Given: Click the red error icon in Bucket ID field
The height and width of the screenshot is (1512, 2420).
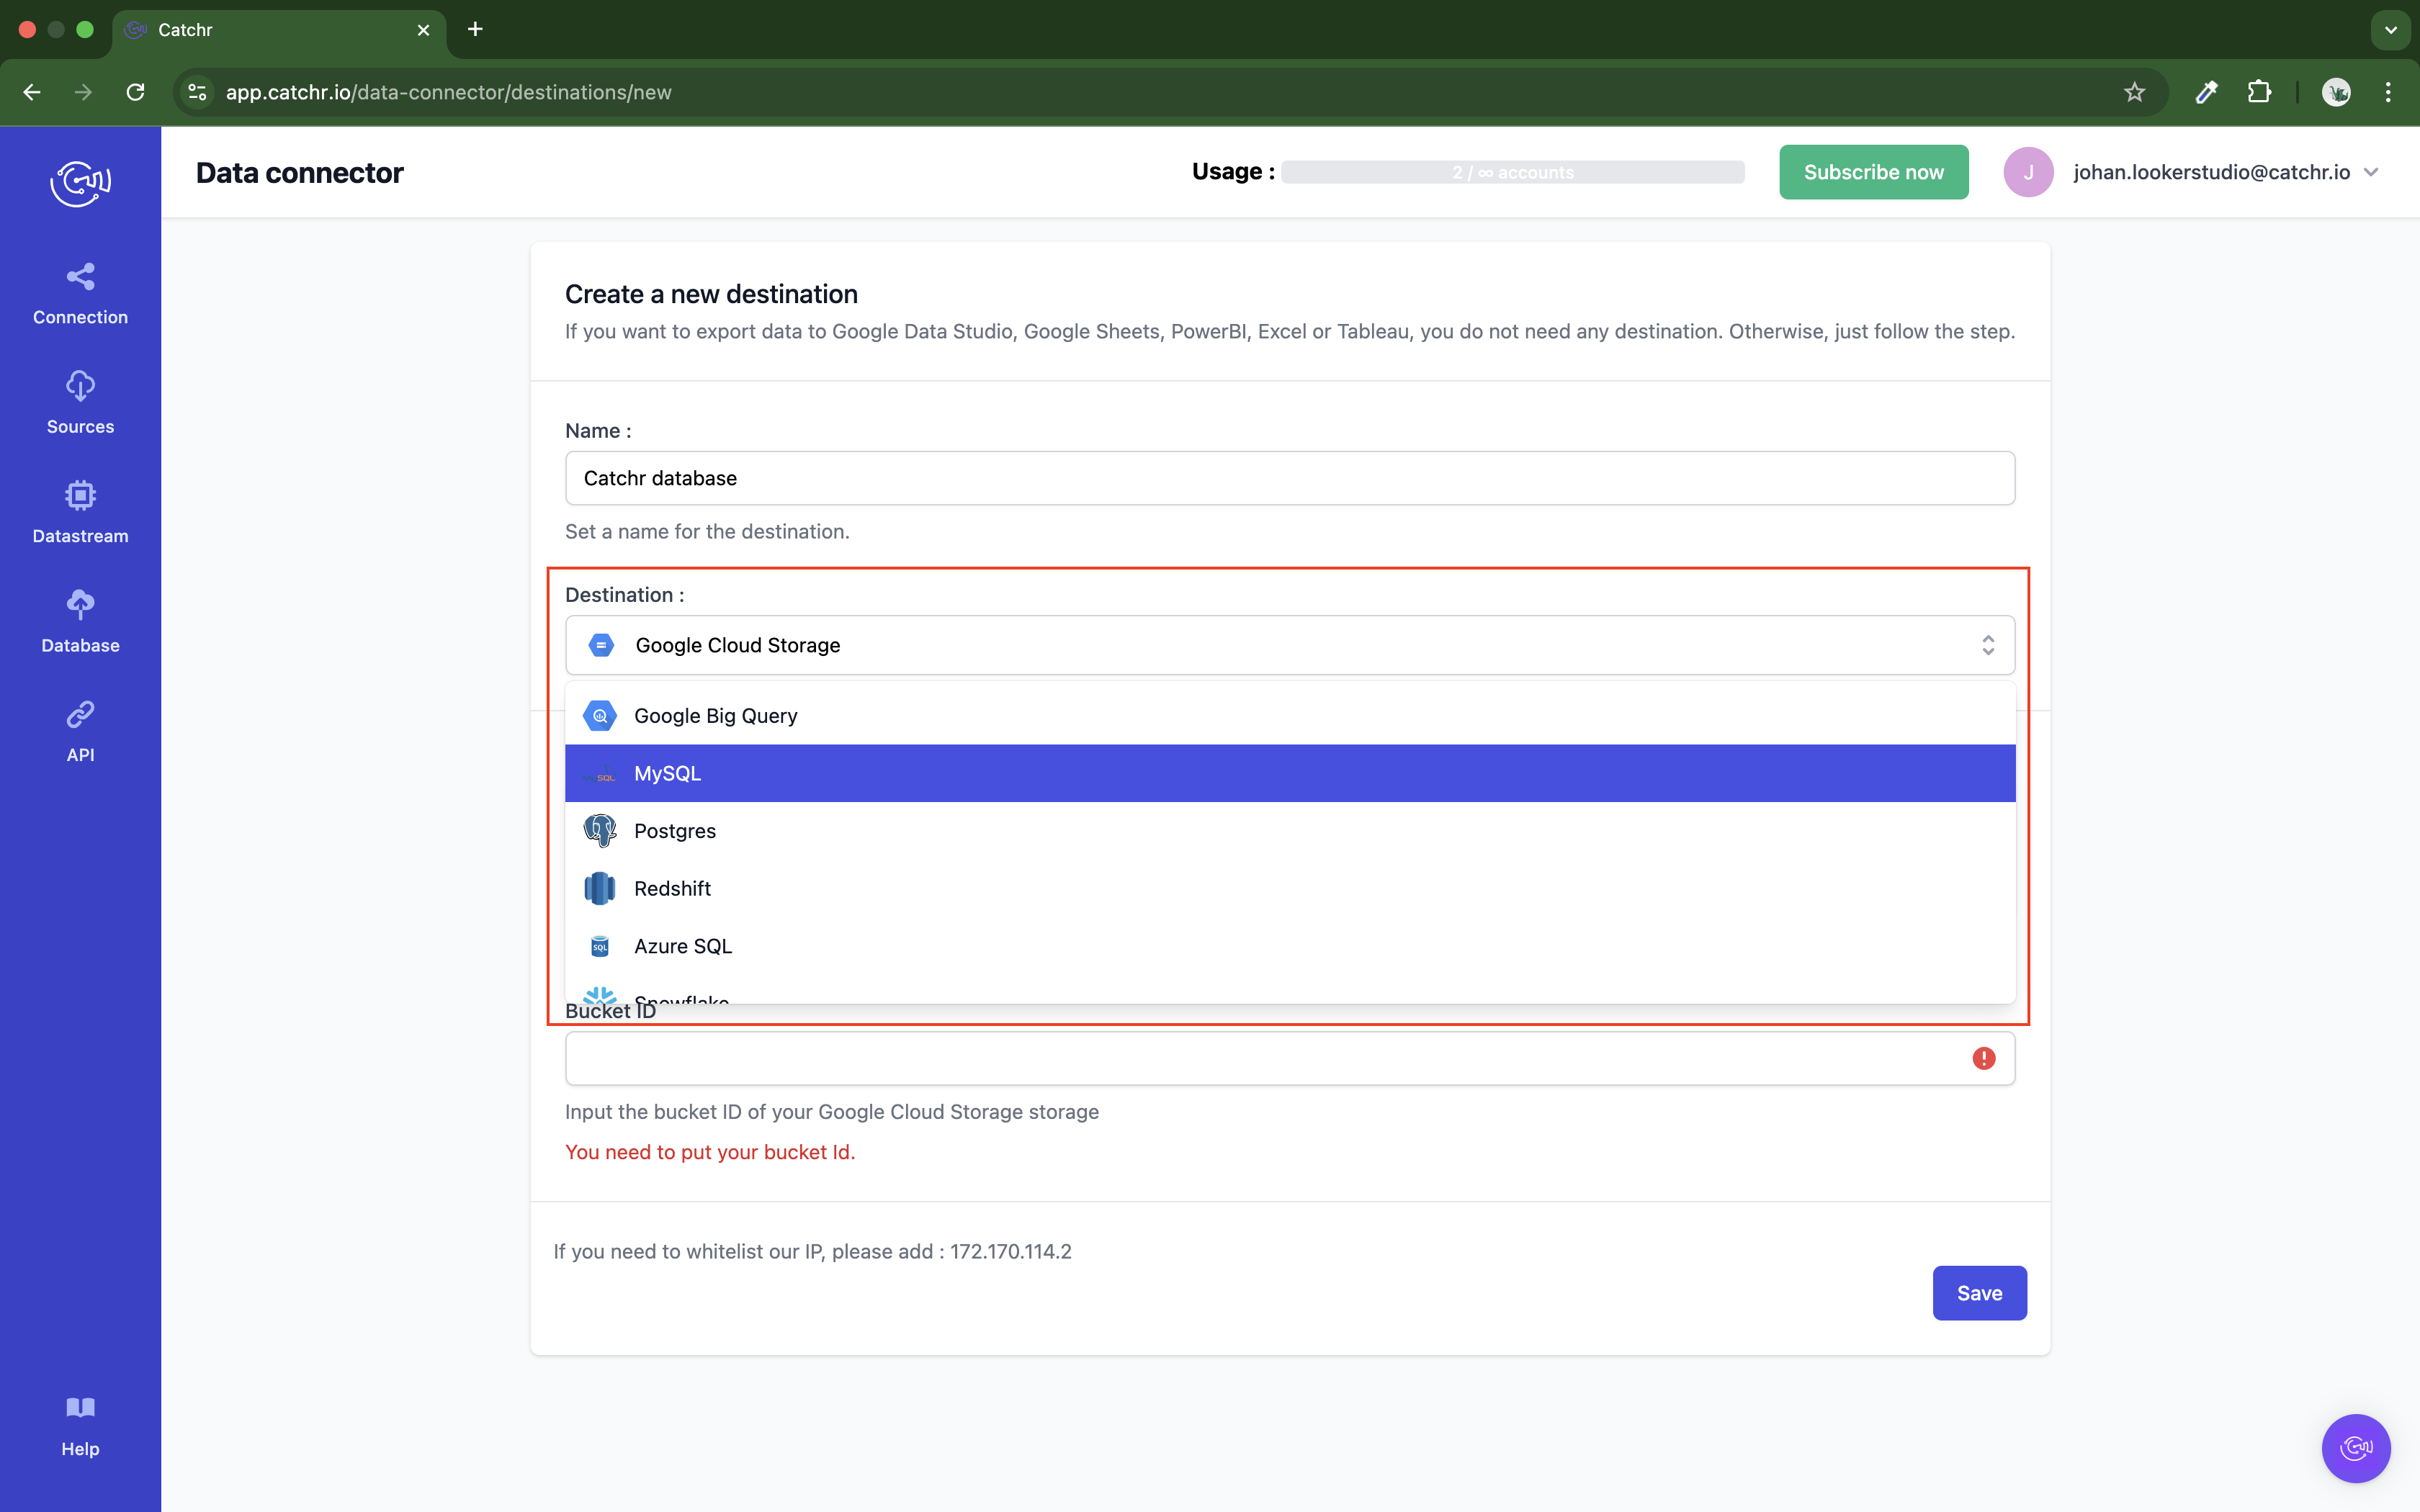Looking at the screenshot, I should [x=1984, y=1058].
